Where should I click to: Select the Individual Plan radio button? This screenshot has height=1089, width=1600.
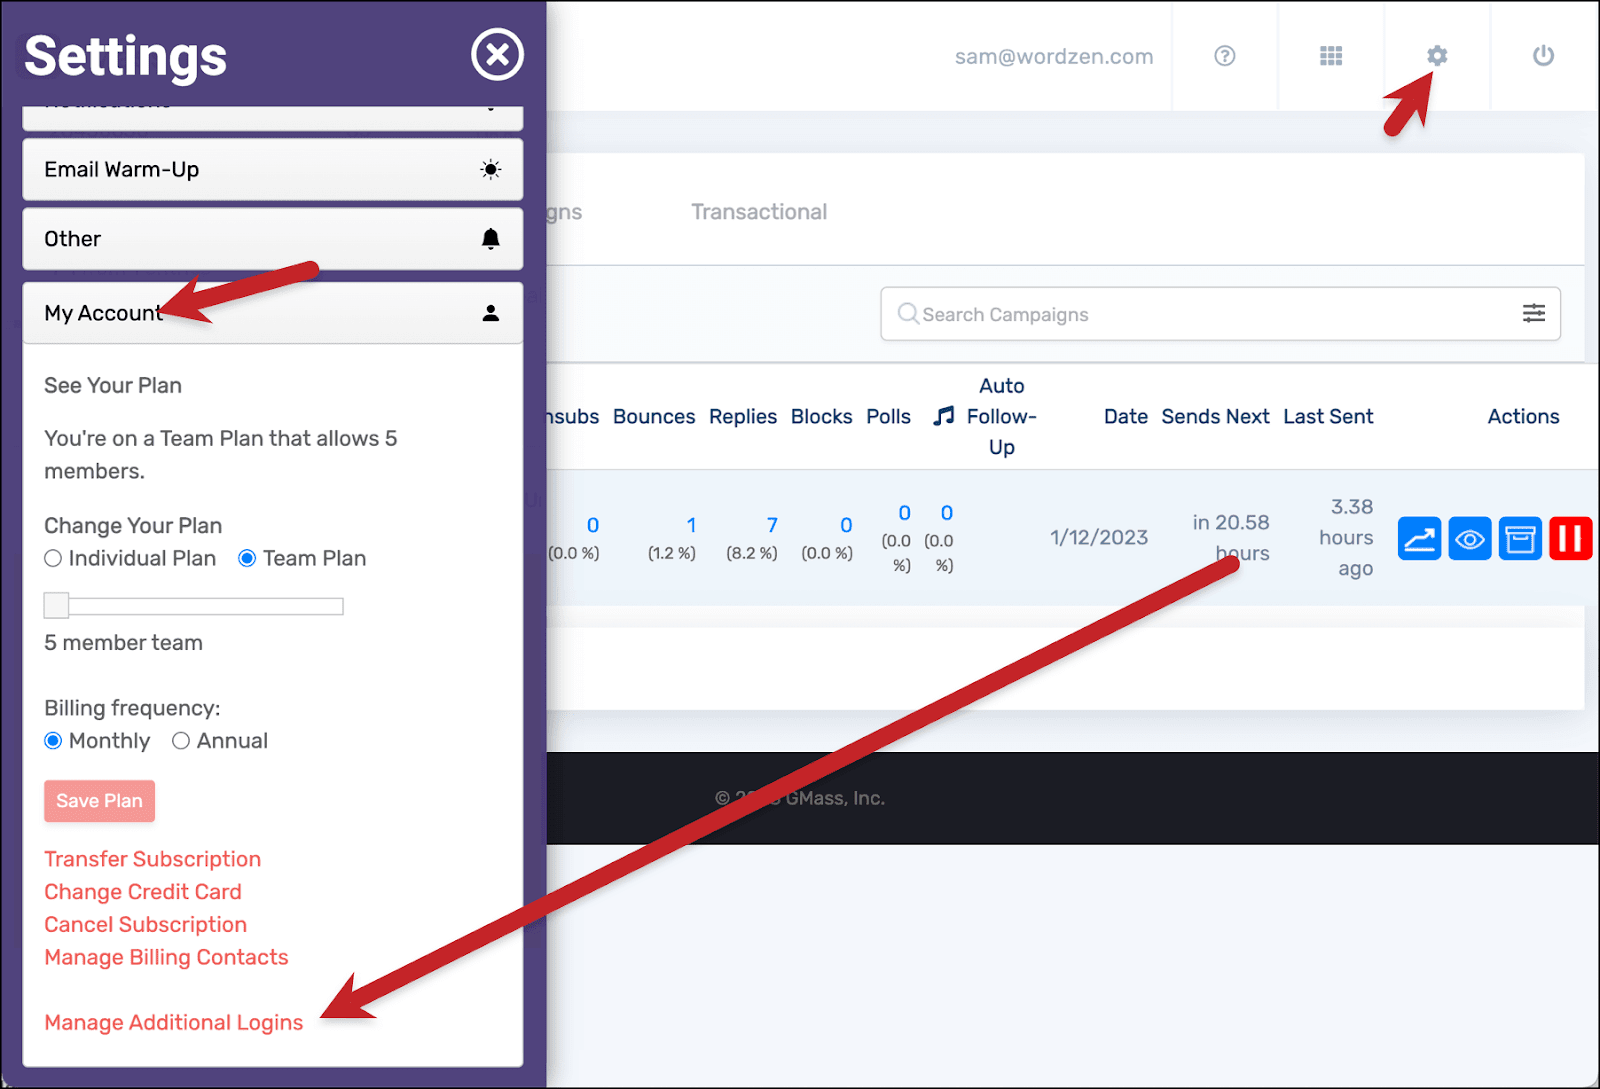point(53,558)
